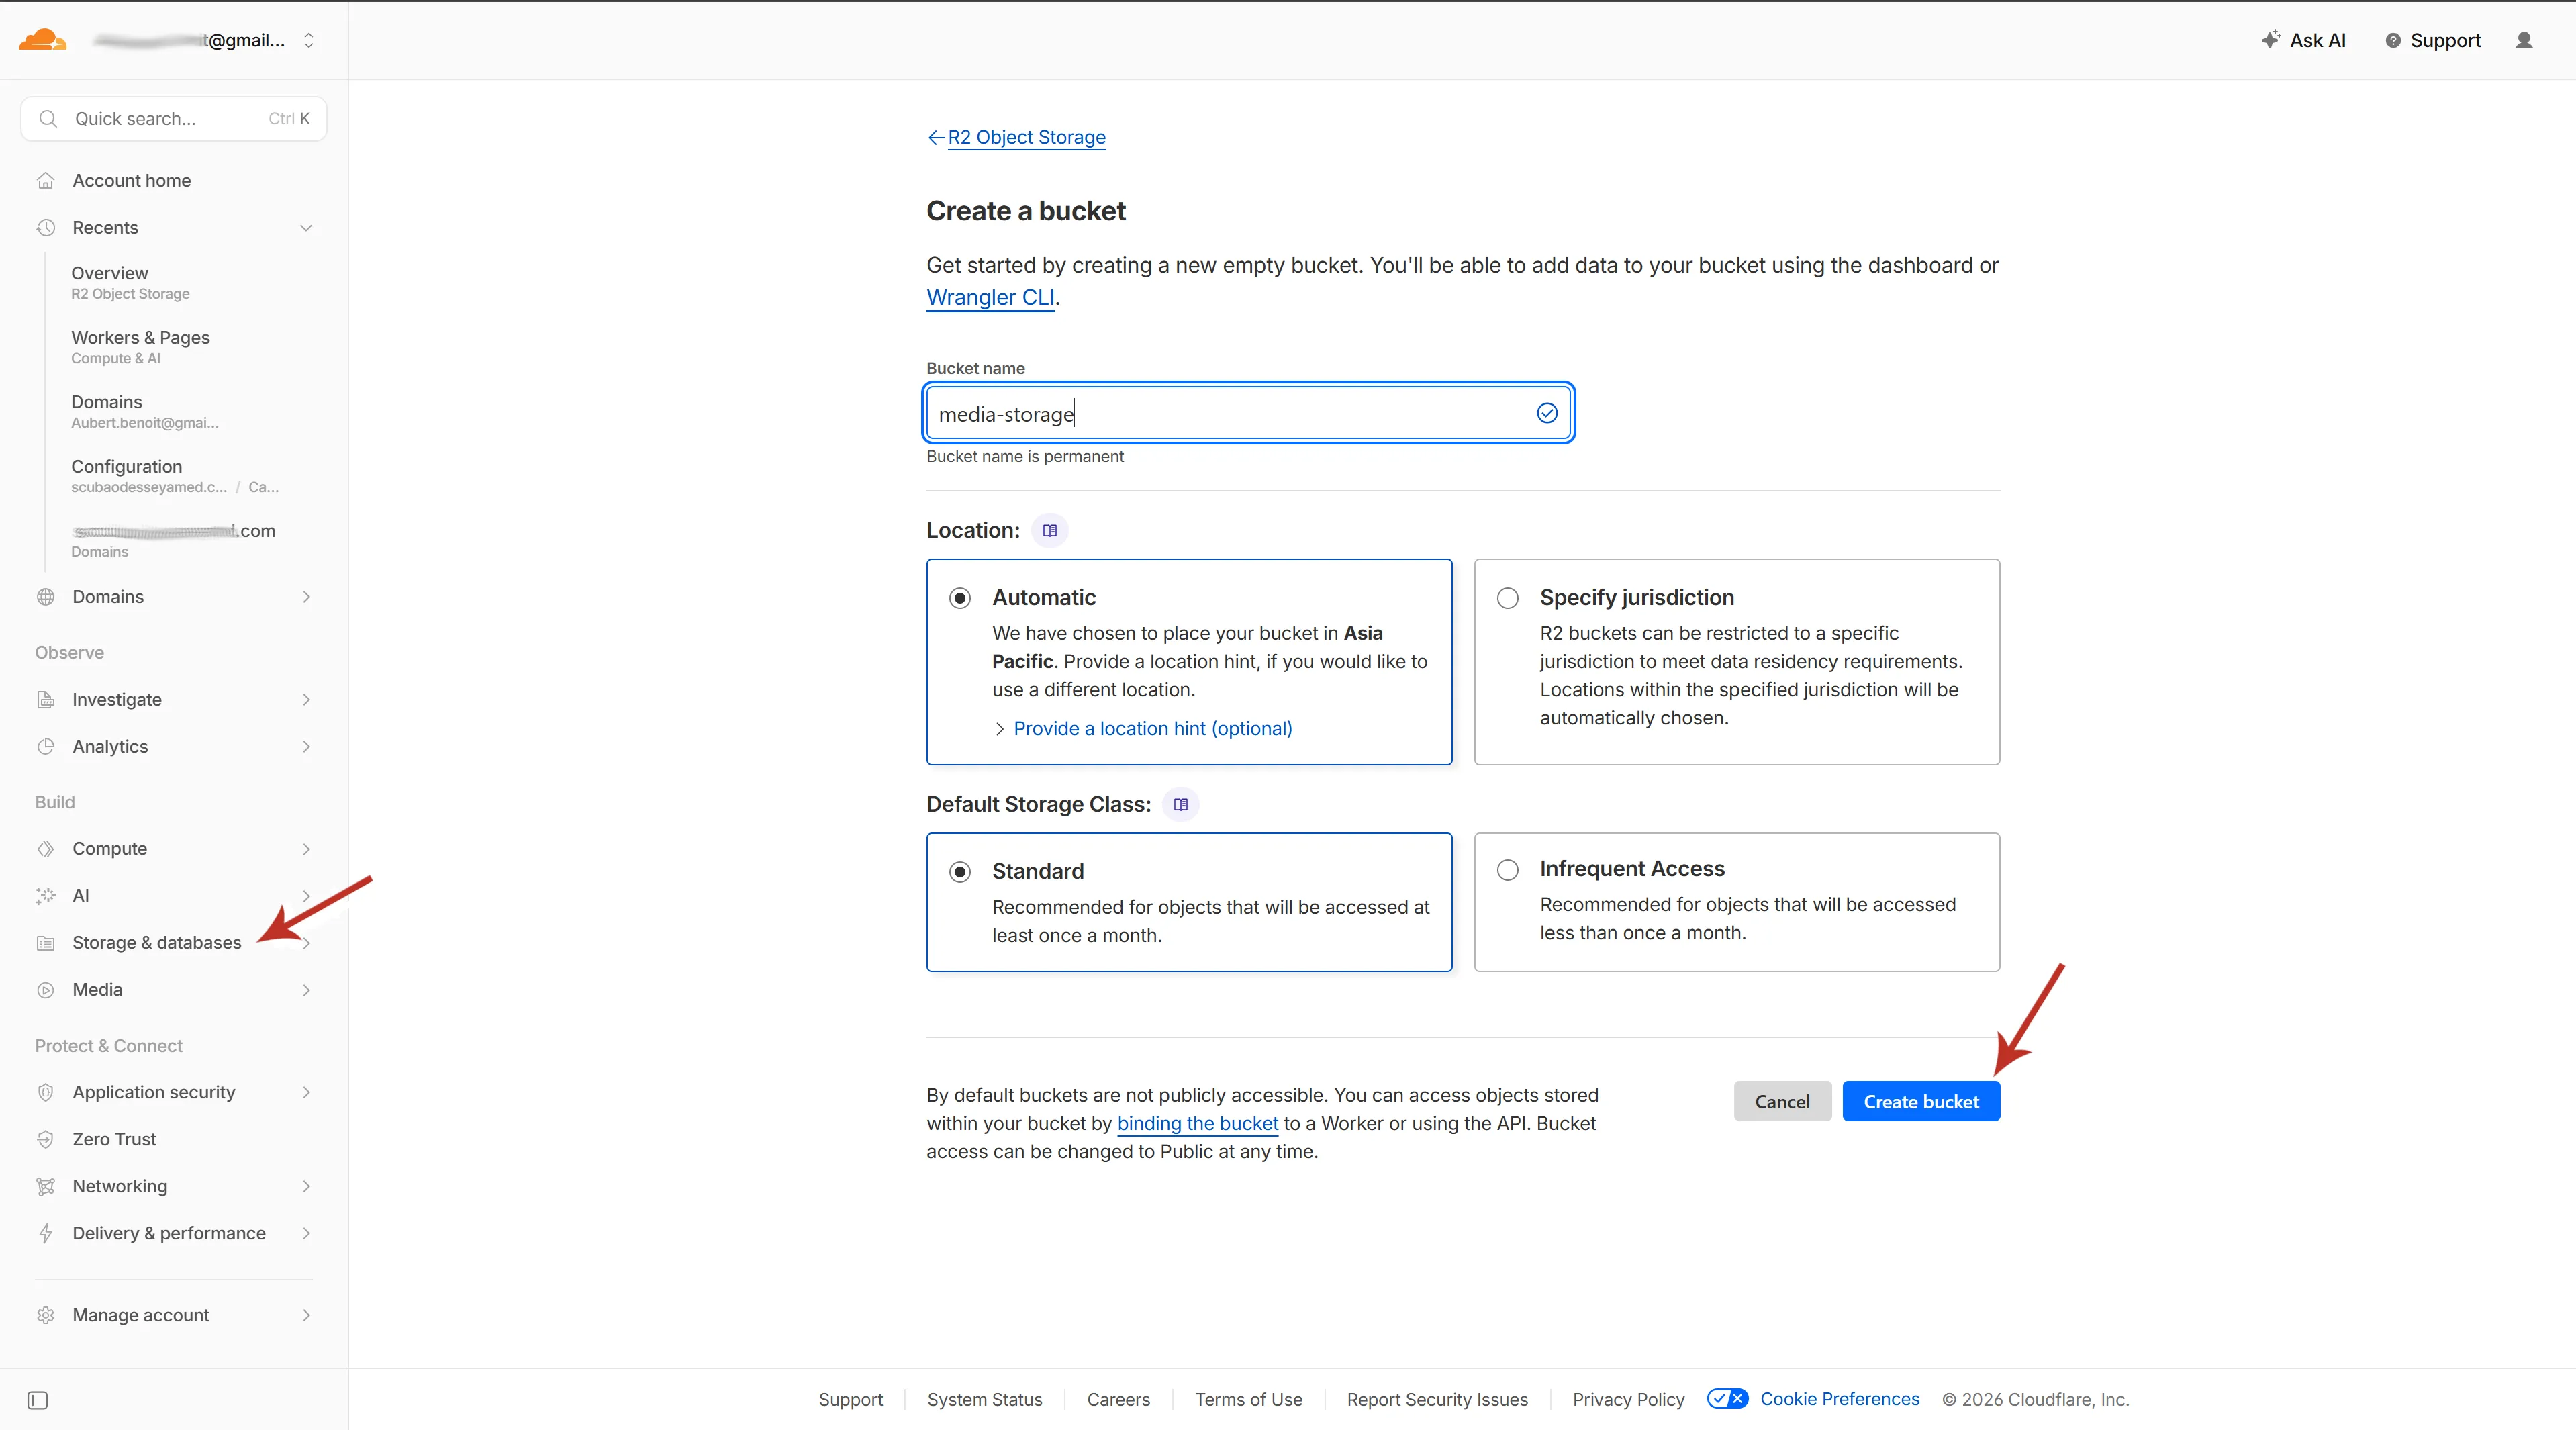The image size is (2576, 1430).
Task: Click the Cloudflare logo icon
Action: [43, 40]
